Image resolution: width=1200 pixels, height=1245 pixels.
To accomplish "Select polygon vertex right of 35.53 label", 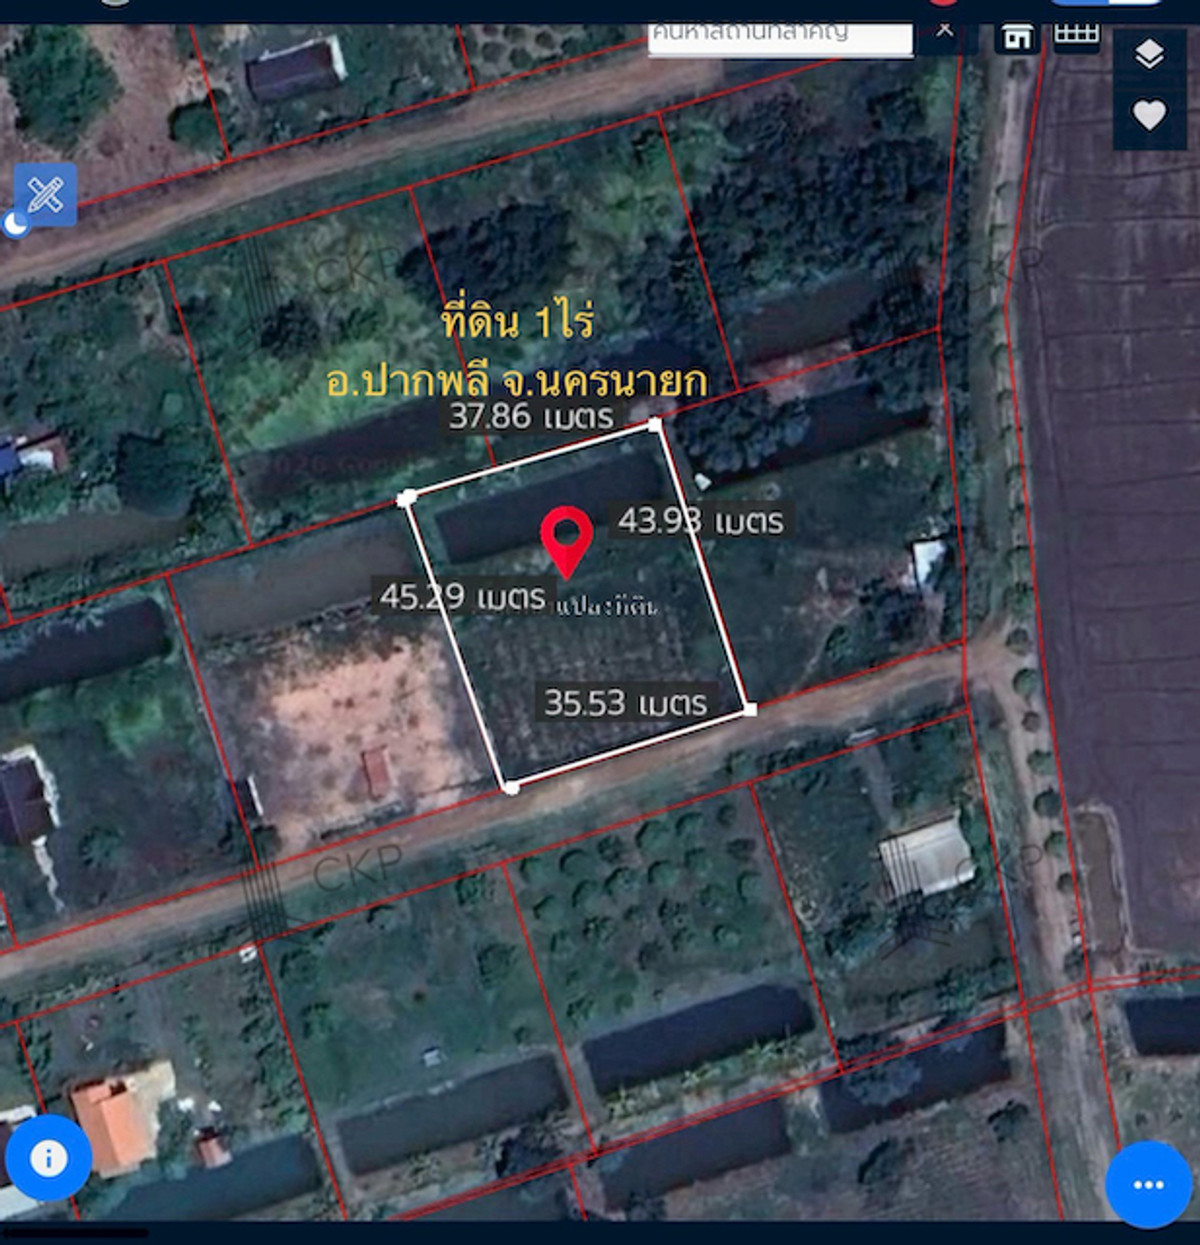I will click(750, 708).
